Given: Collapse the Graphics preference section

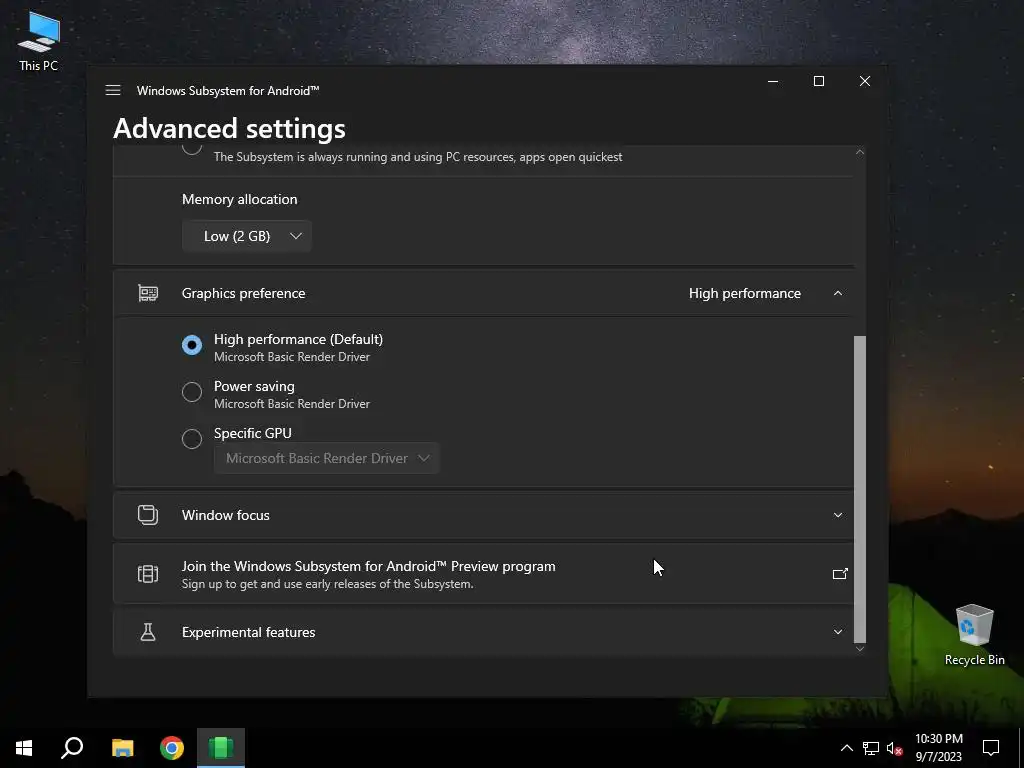Looking at the screenshot, I should 838,293.
